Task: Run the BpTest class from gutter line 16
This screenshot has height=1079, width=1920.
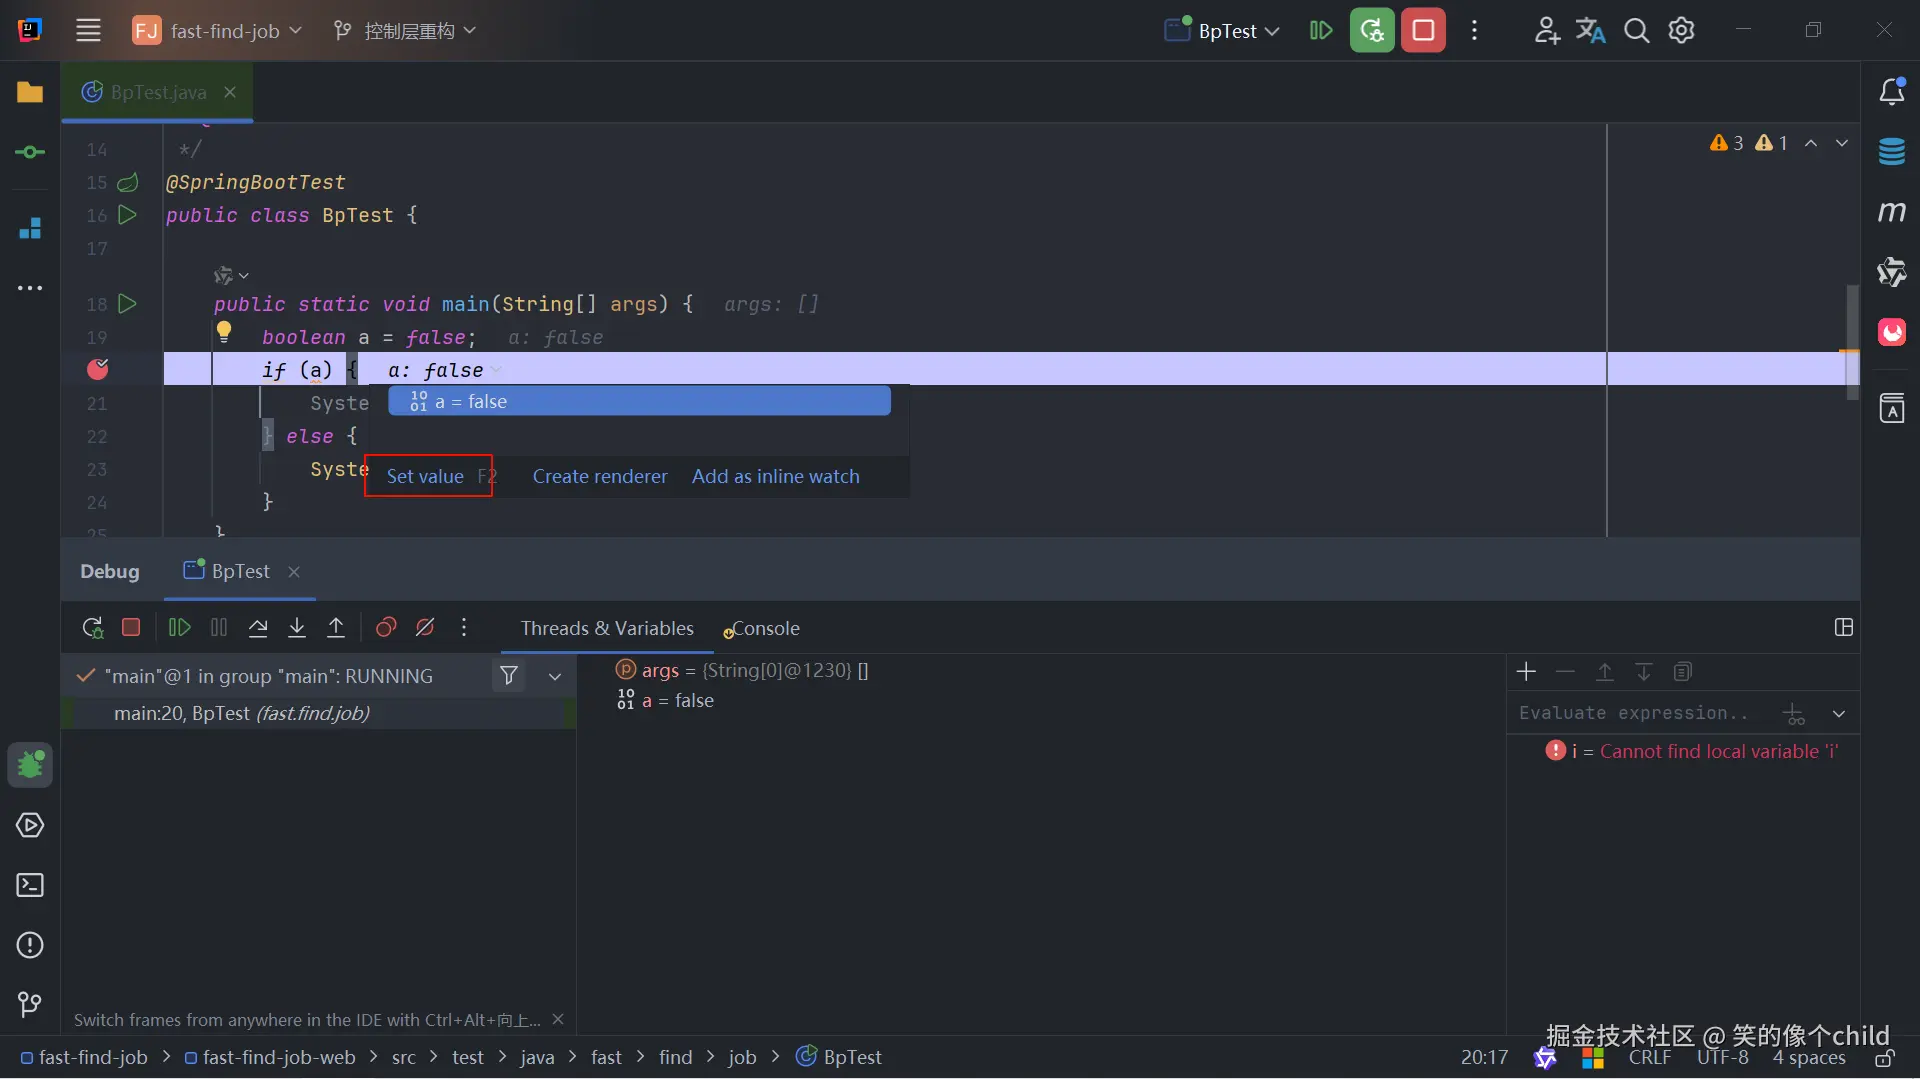Action: 127,215
